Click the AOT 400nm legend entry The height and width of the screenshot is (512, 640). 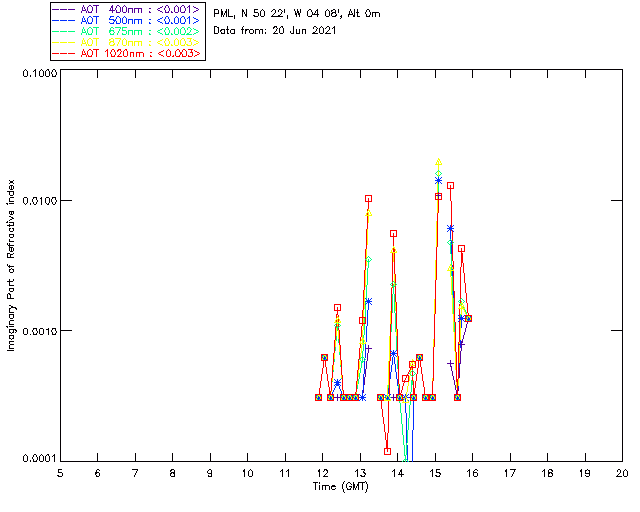126,9
